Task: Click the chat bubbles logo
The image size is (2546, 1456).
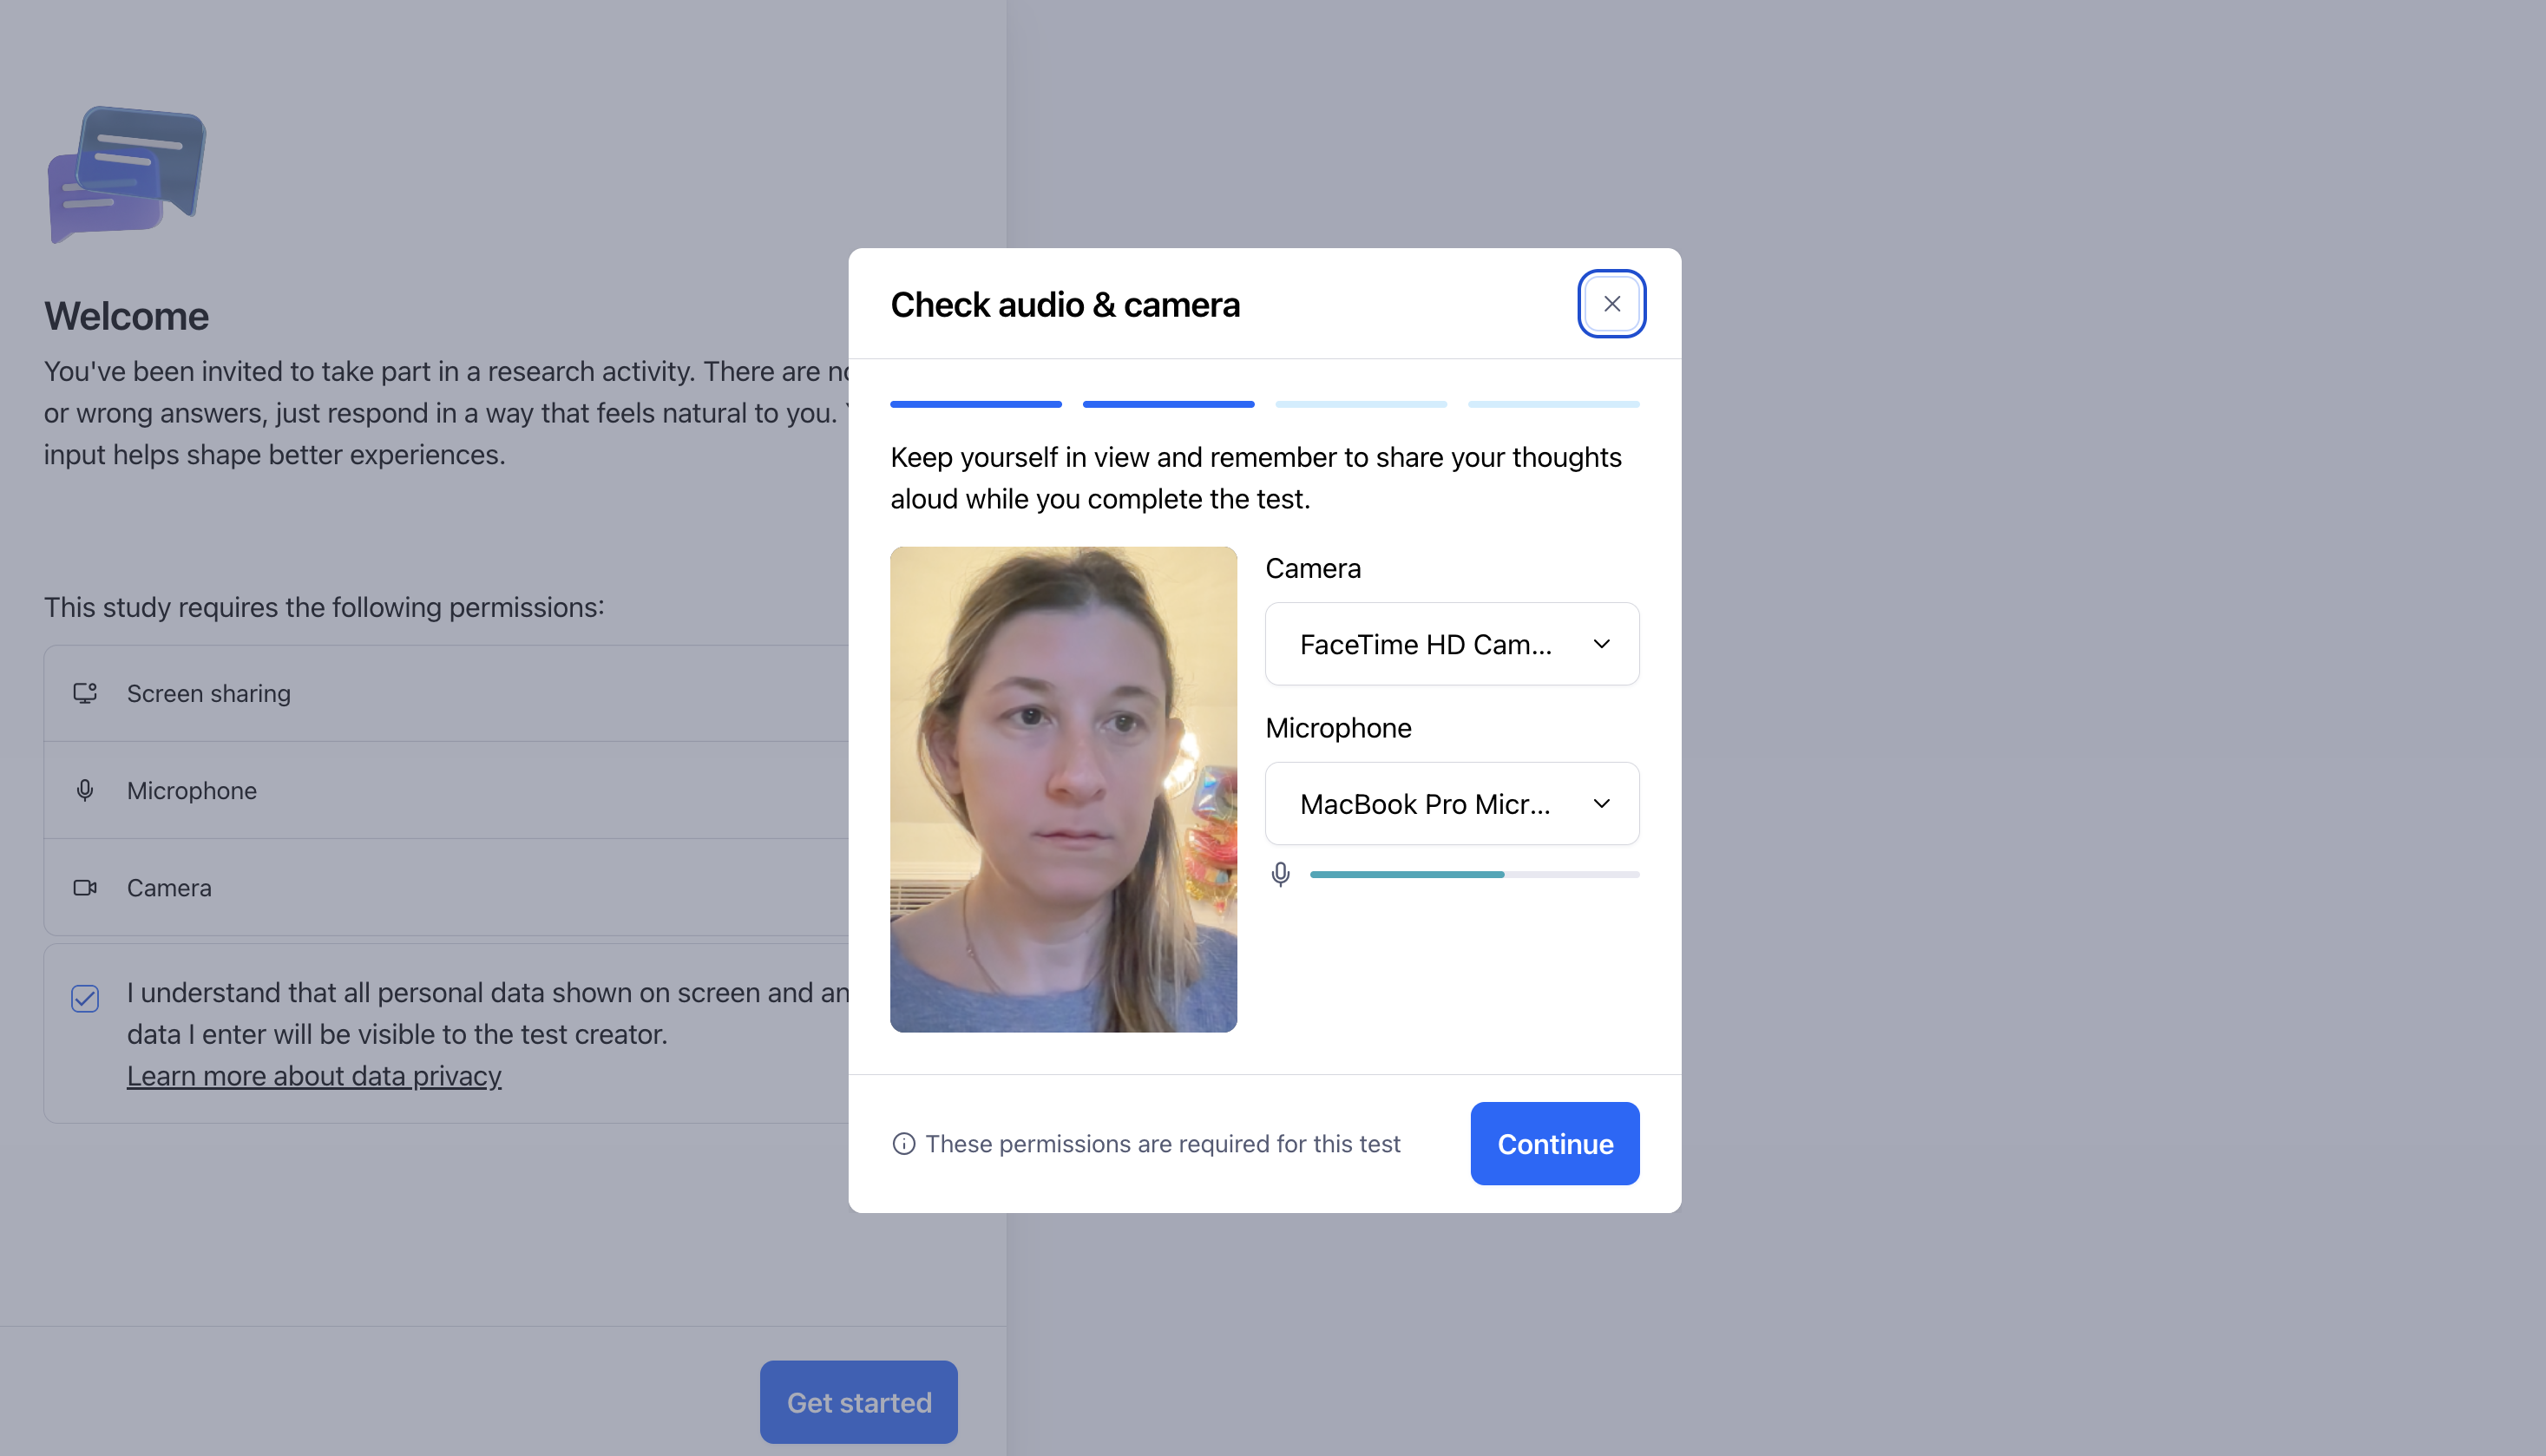Action: pyautogui.click(x=127, y=175)
